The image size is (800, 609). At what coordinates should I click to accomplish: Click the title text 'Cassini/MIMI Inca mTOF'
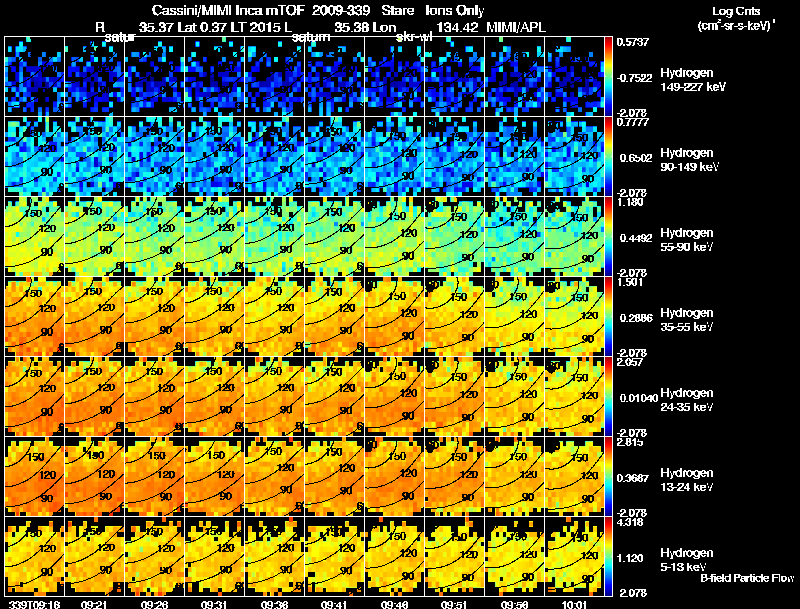pyautogui.click(x=228, y=10)
